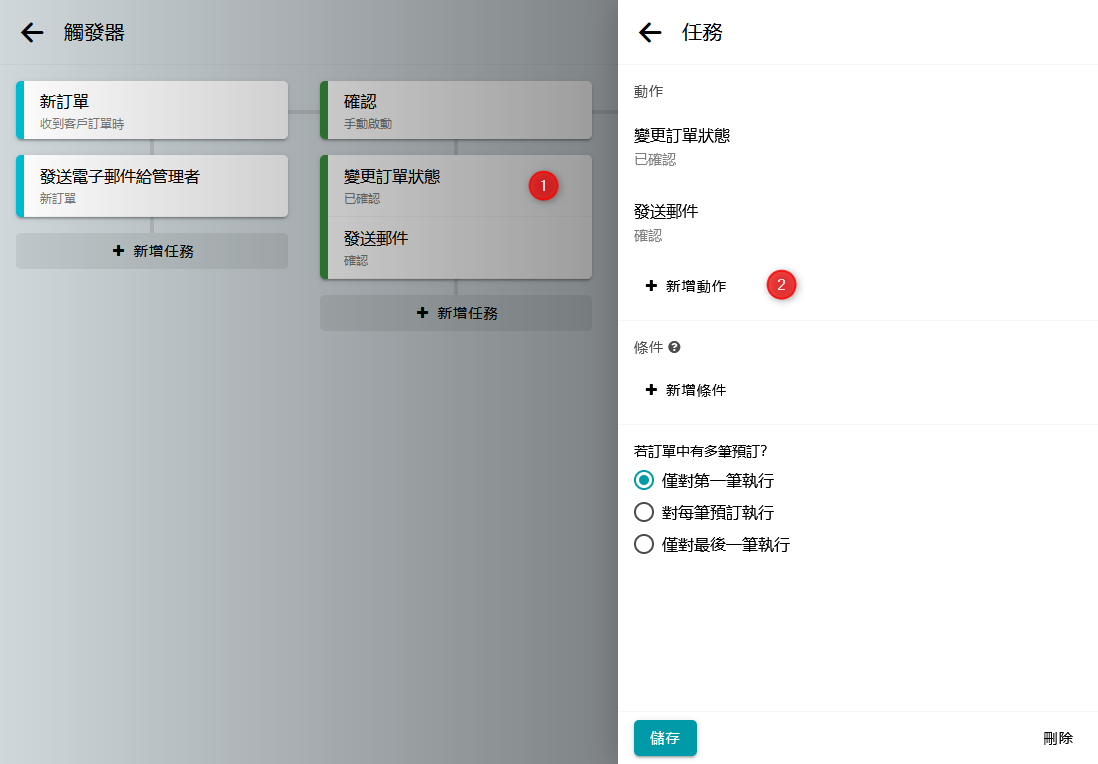This screenshot has width=1098, height=764.
Task: Open 發送電子郵件給管理者 task card
Action: [152, 185]
